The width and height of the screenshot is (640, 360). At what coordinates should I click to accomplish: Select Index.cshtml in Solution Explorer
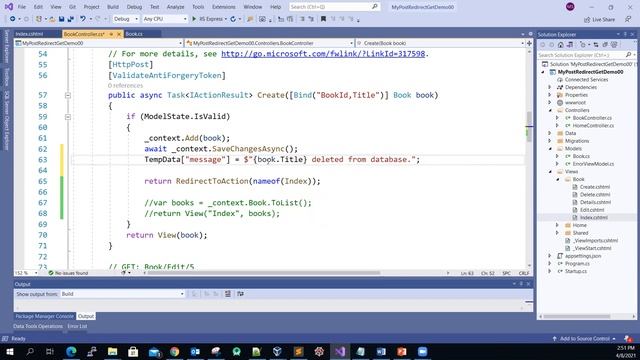click(x=593, y=218)
